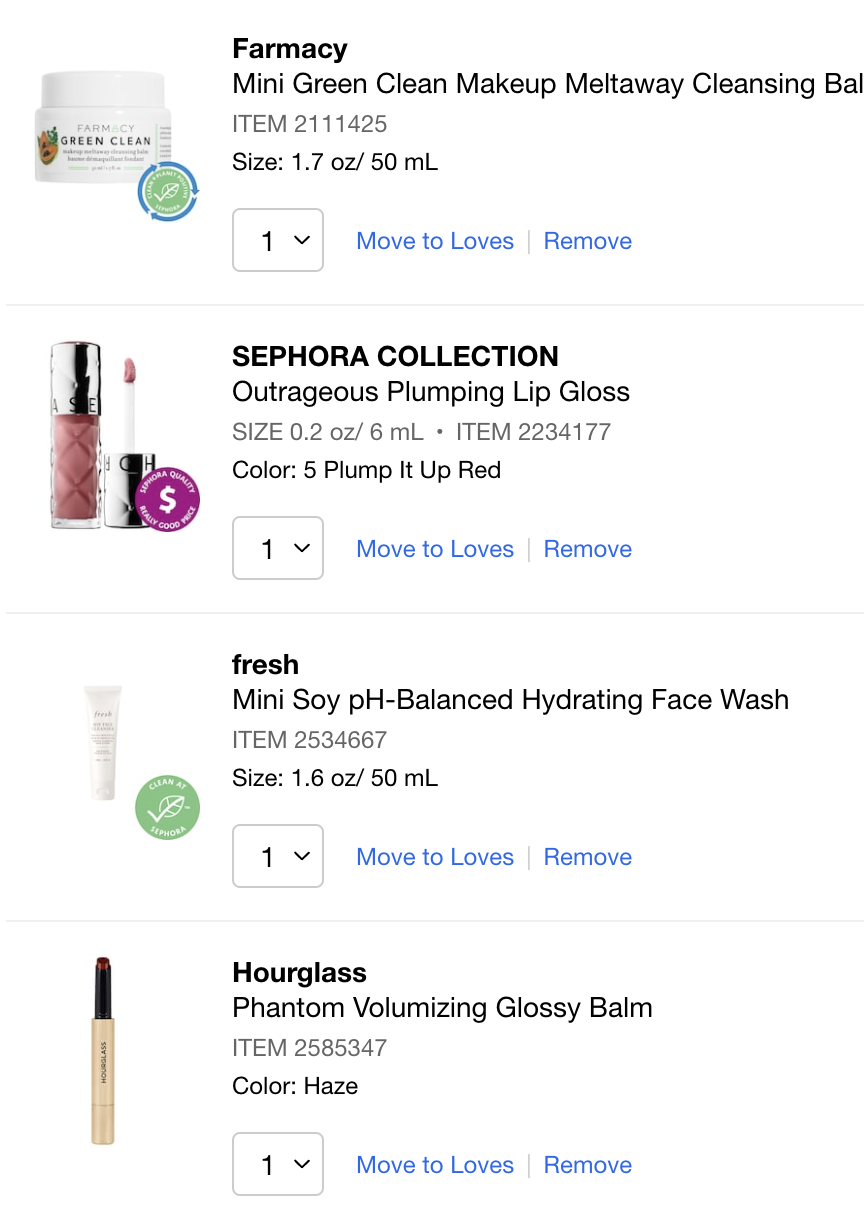Remove Hourglass Phantom Volumizing Glossy Balm
Viewport: 864px width, 1222px height.
point(588,1165)
